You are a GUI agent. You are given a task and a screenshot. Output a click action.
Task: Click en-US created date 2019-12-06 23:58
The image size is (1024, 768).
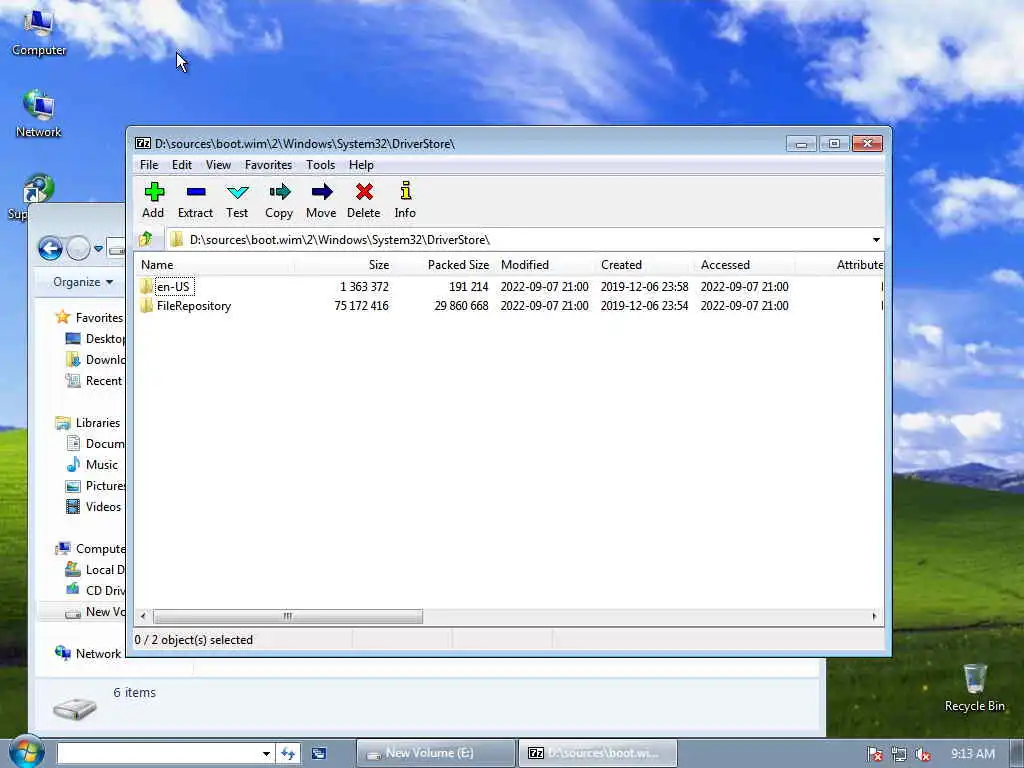(645, 287)
